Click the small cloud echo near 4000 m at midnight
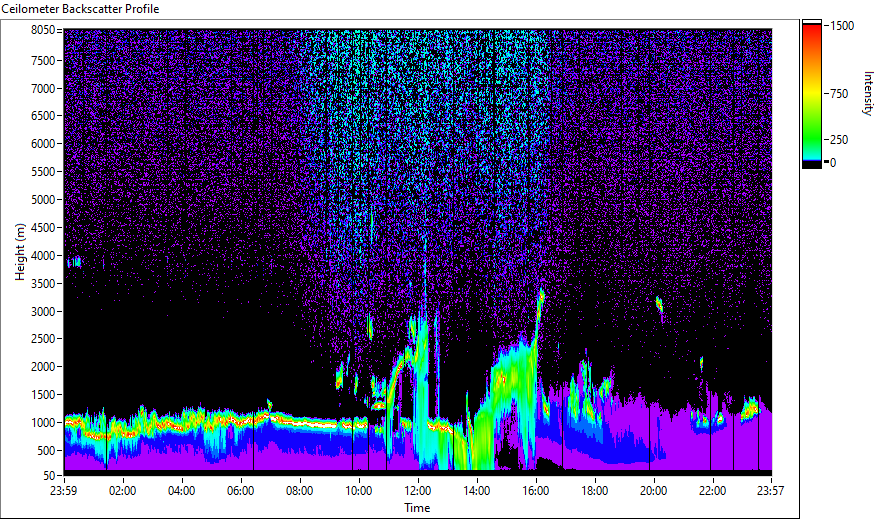The width and height of the screenshot is (878, 519). (74, 262)
